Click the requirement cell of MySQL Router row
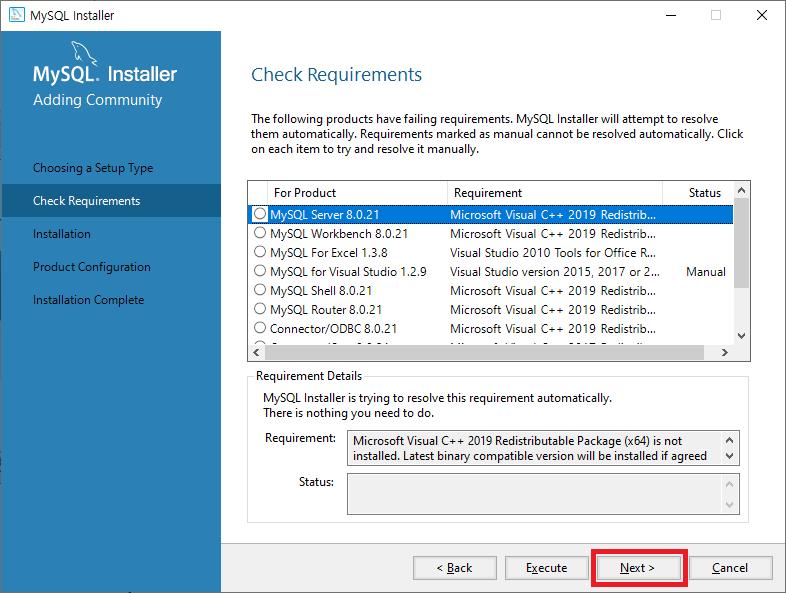This screenshot has height=593, width=786. (553, 310)
